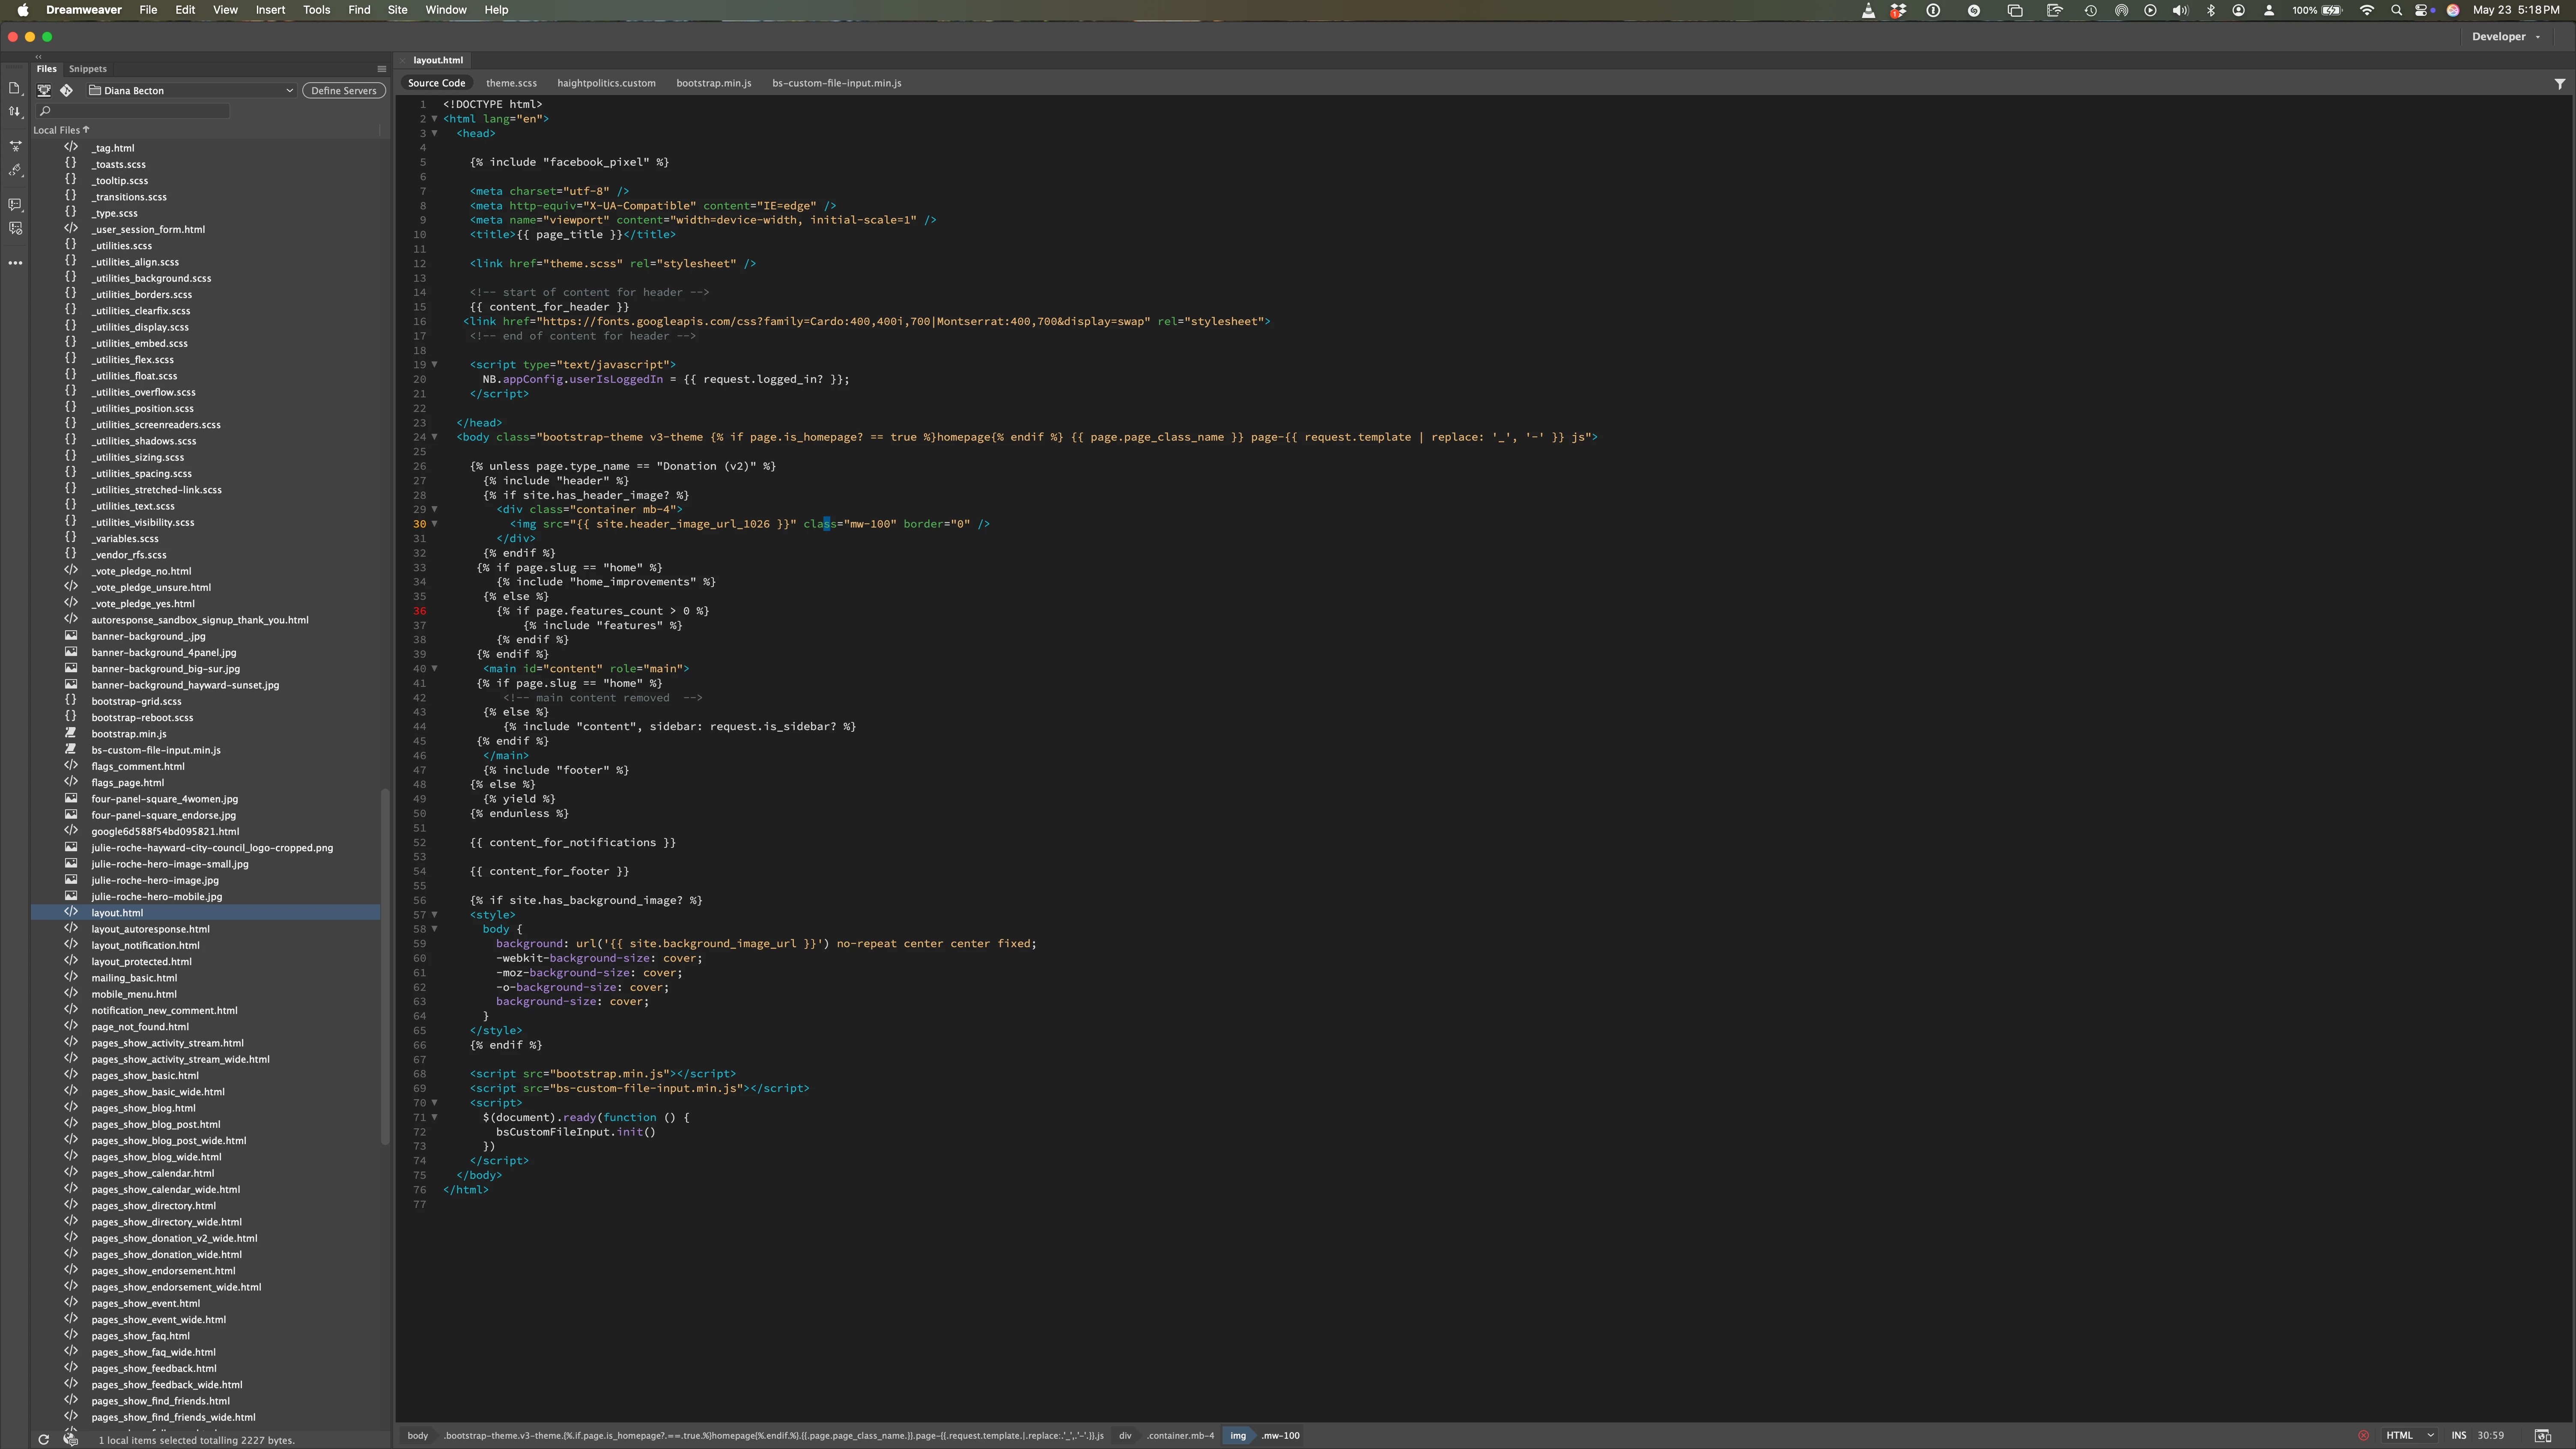Image resolution: width=2576 pixels, height=1449 pixels.
Task: Toggle the FTP/local server view button
Action: pos(44,90)
